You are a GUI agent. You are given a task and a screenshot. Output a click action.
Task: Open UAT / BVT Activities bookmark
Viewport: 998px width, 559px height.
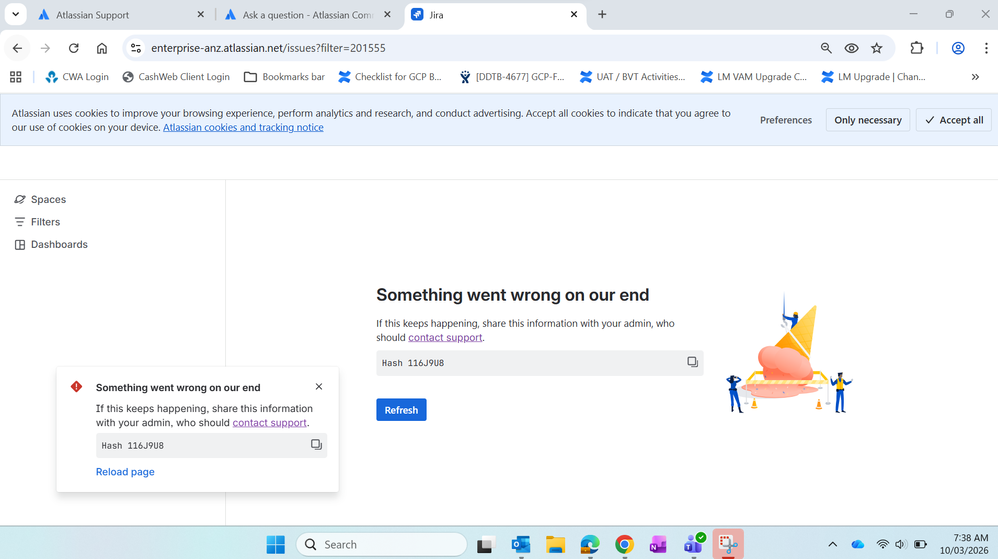tap(633, 77)
